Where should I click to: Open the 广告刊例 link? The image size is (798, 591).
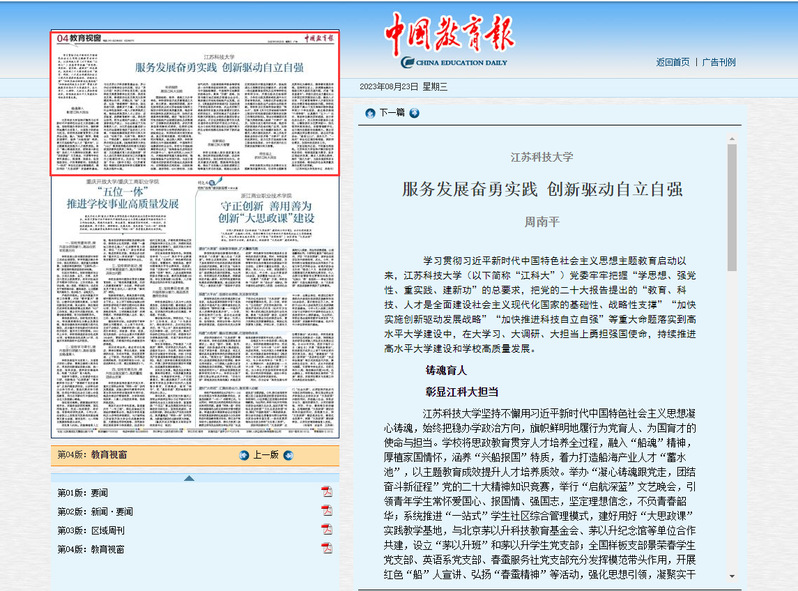[x=719, y=62]
